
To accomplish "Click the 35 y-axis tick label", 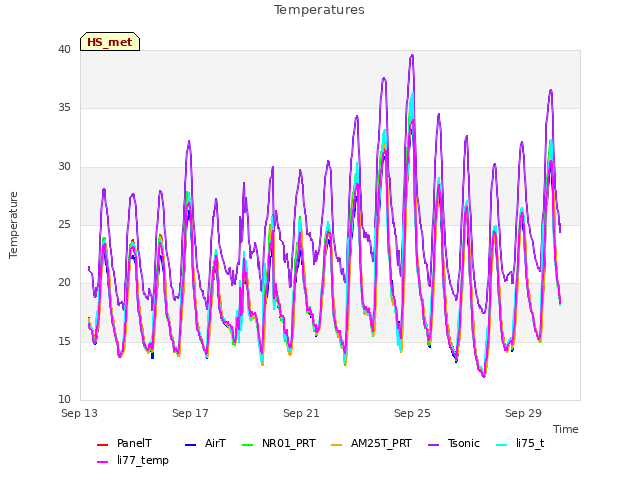I will [x=64, y=108].
